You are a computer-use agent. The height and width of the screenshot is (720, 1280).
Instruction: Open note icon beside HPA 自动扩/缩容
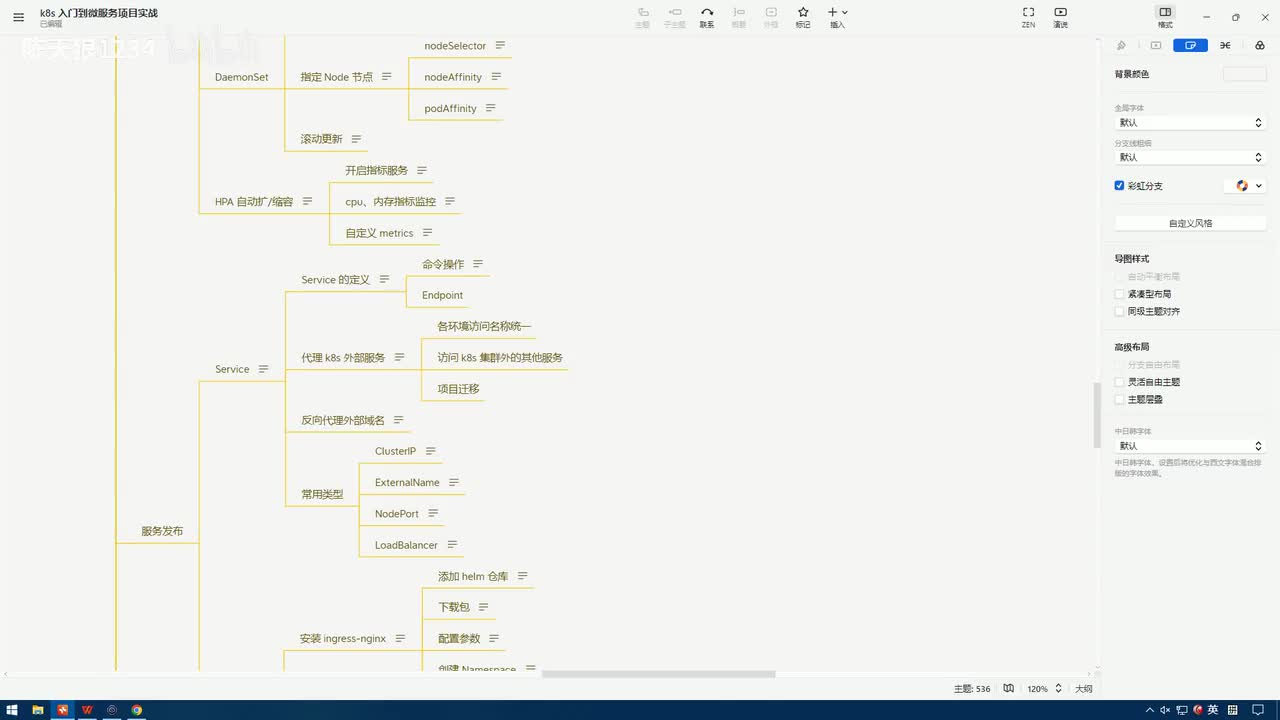coord(307,202)
